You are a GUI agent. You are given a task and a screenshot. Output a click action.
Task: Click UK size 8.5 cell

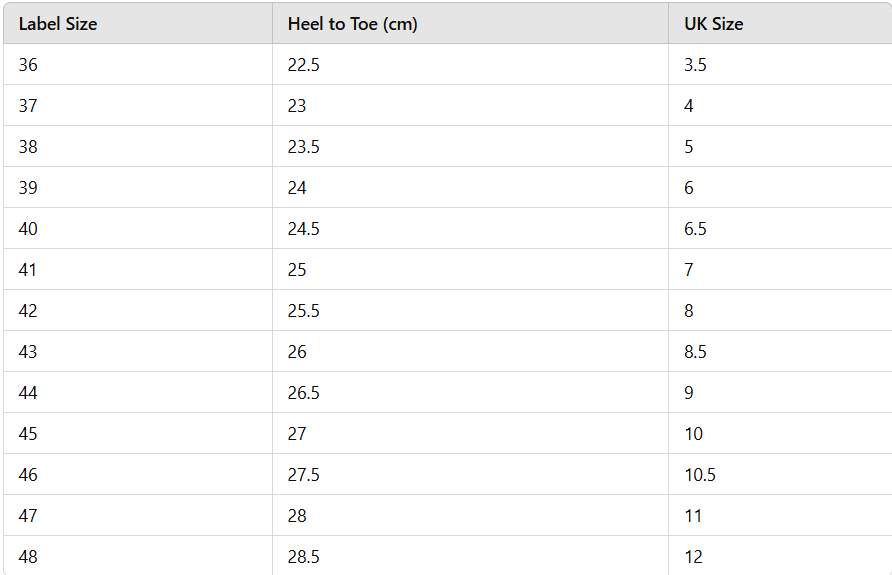click(x=695, y=352)
